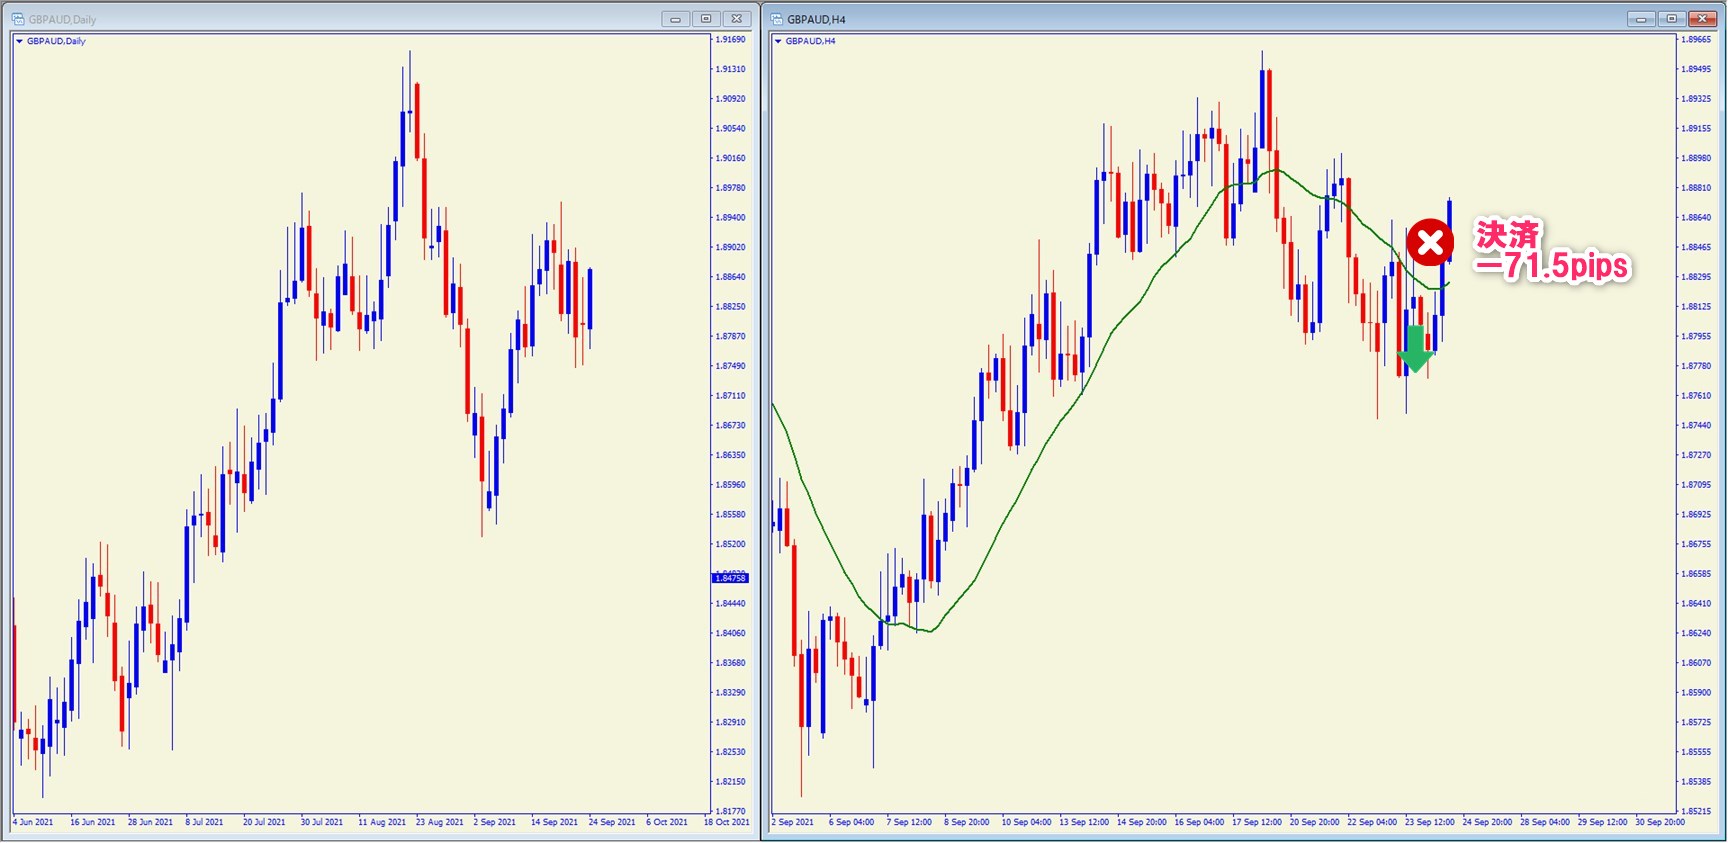Viewport: 1728px width, 843px height.
Task: Click the GBPAUD,Daily window title bar icon
Action: (18, 19)
